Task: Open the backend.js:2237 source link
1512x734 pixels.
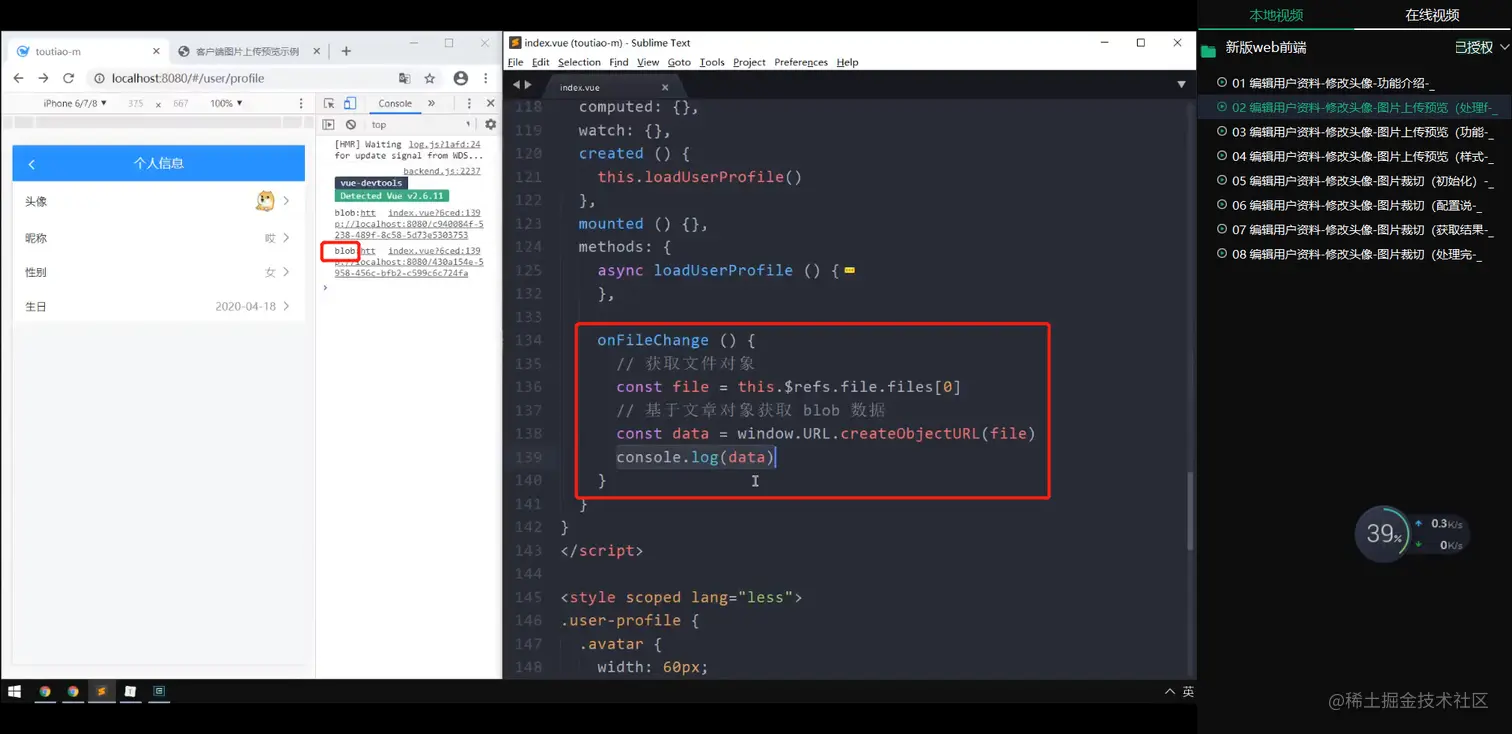Action: [442, 171]
